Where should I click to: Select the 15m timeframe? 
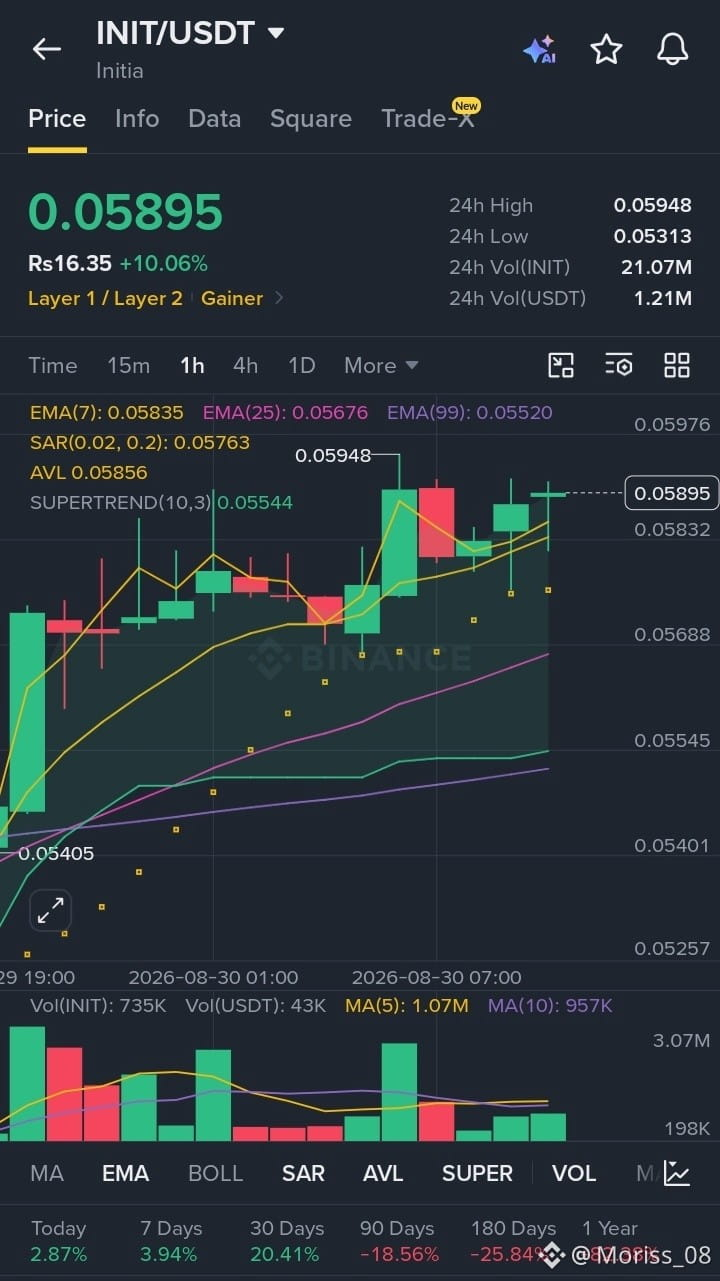pos(128,366)
